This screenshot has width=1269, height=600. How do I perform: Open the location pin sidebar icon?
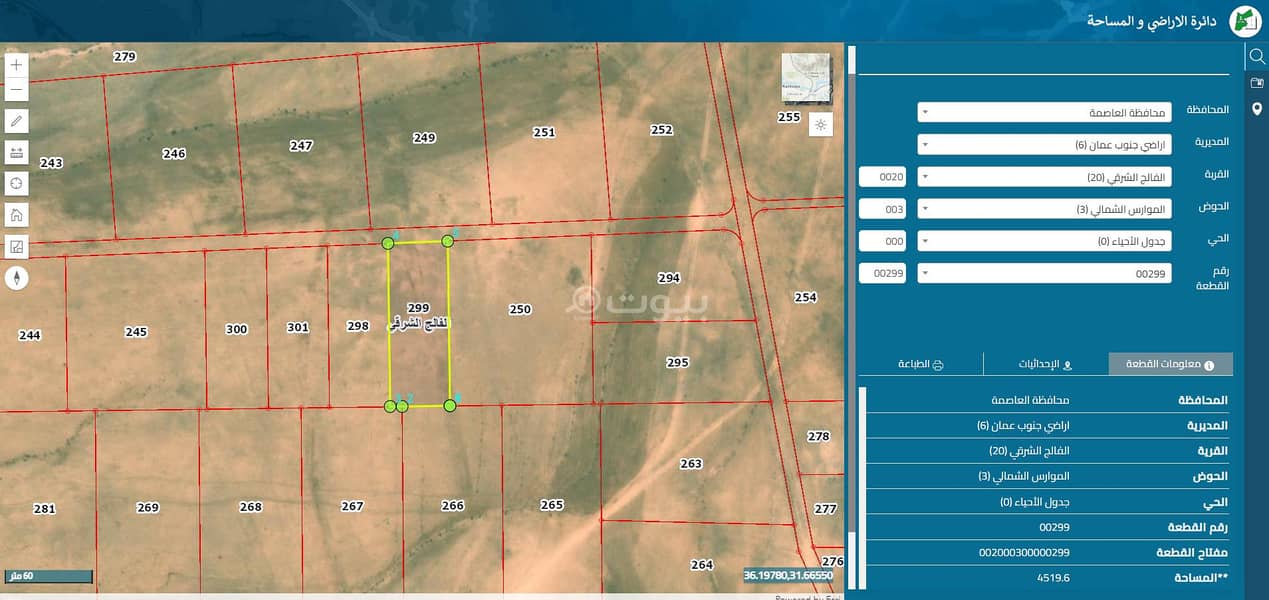1257,108
